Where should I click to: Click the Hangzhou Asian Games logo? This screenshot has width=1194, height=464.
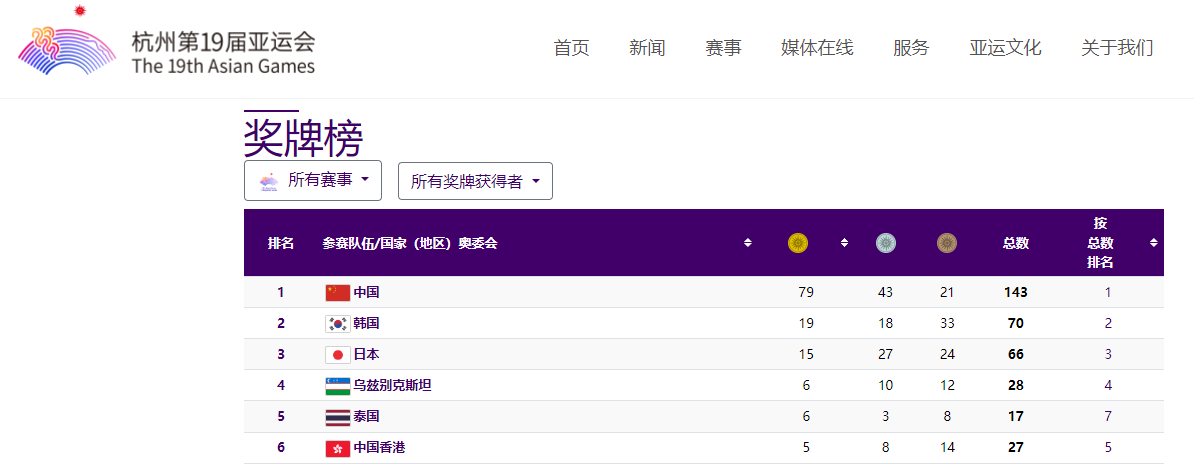(x=166, y=45)
